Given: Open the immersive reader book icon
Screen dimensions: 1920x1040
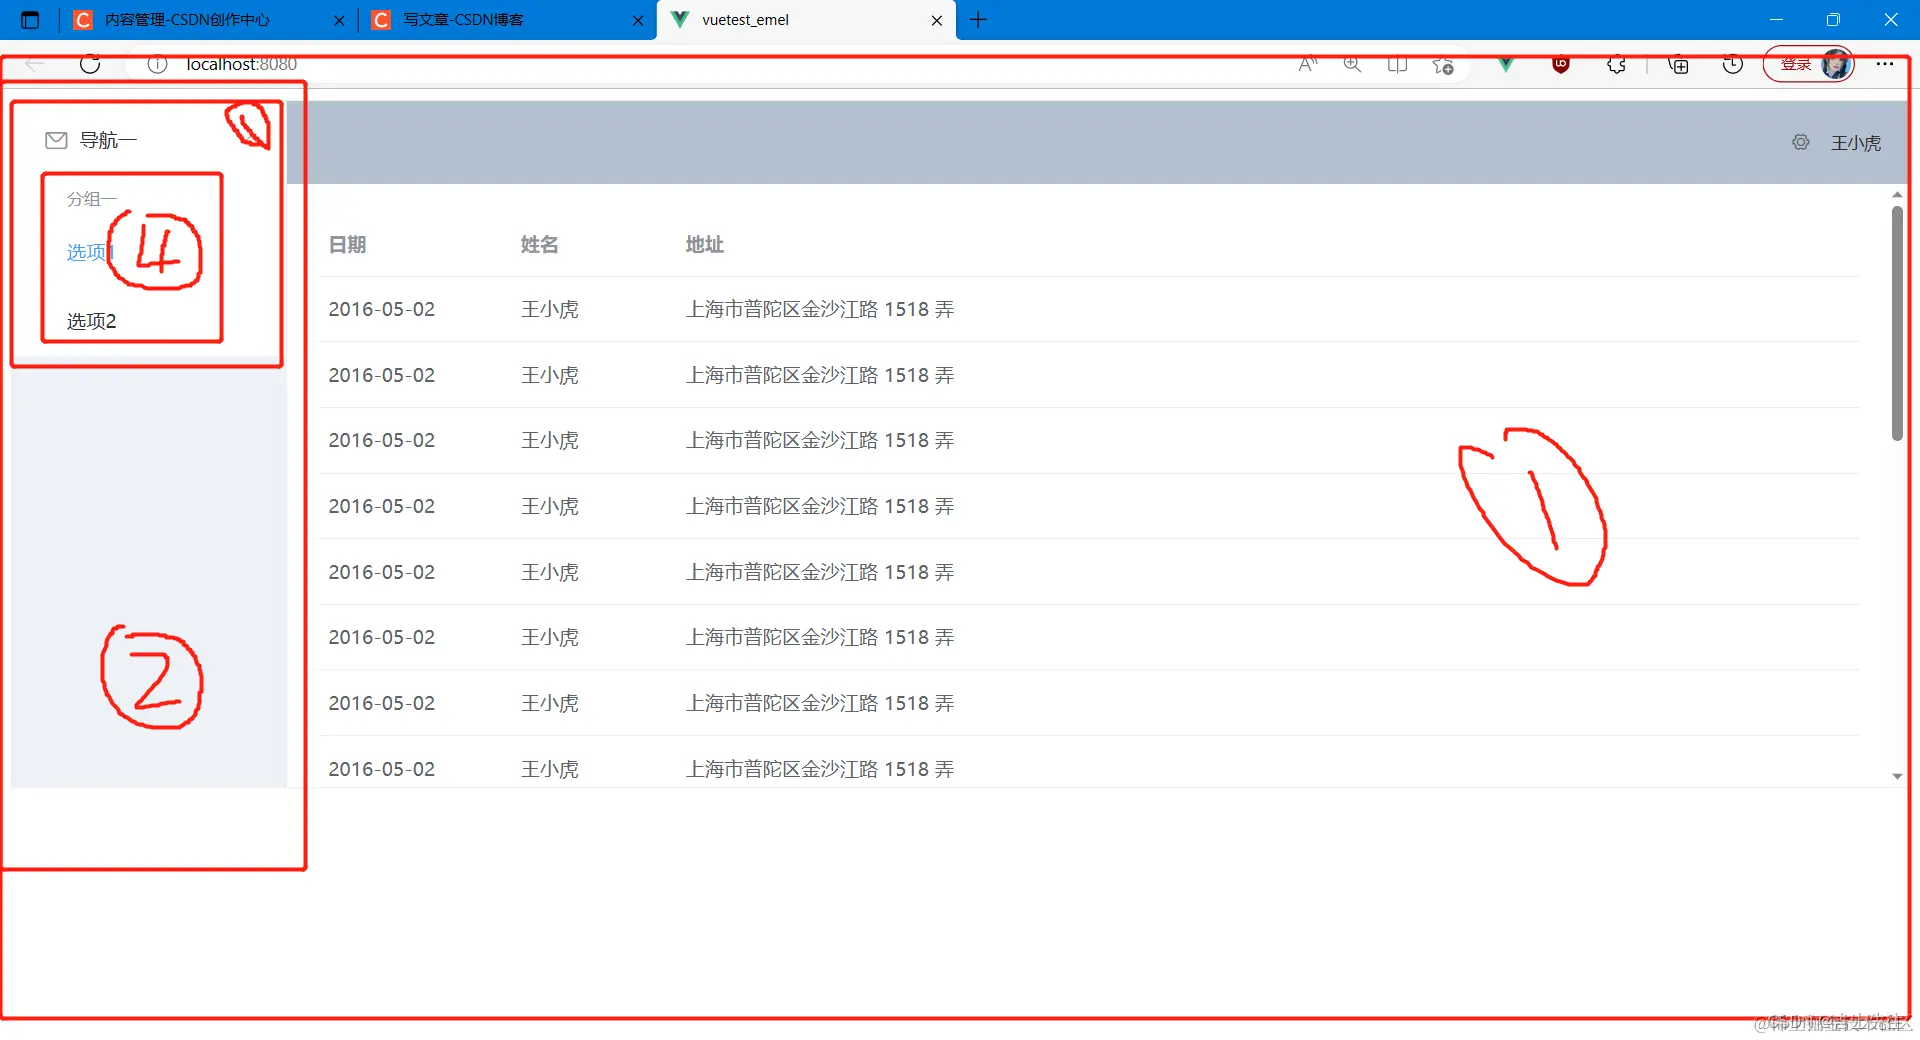Looking at the screenshot, I should (1397, 65).
